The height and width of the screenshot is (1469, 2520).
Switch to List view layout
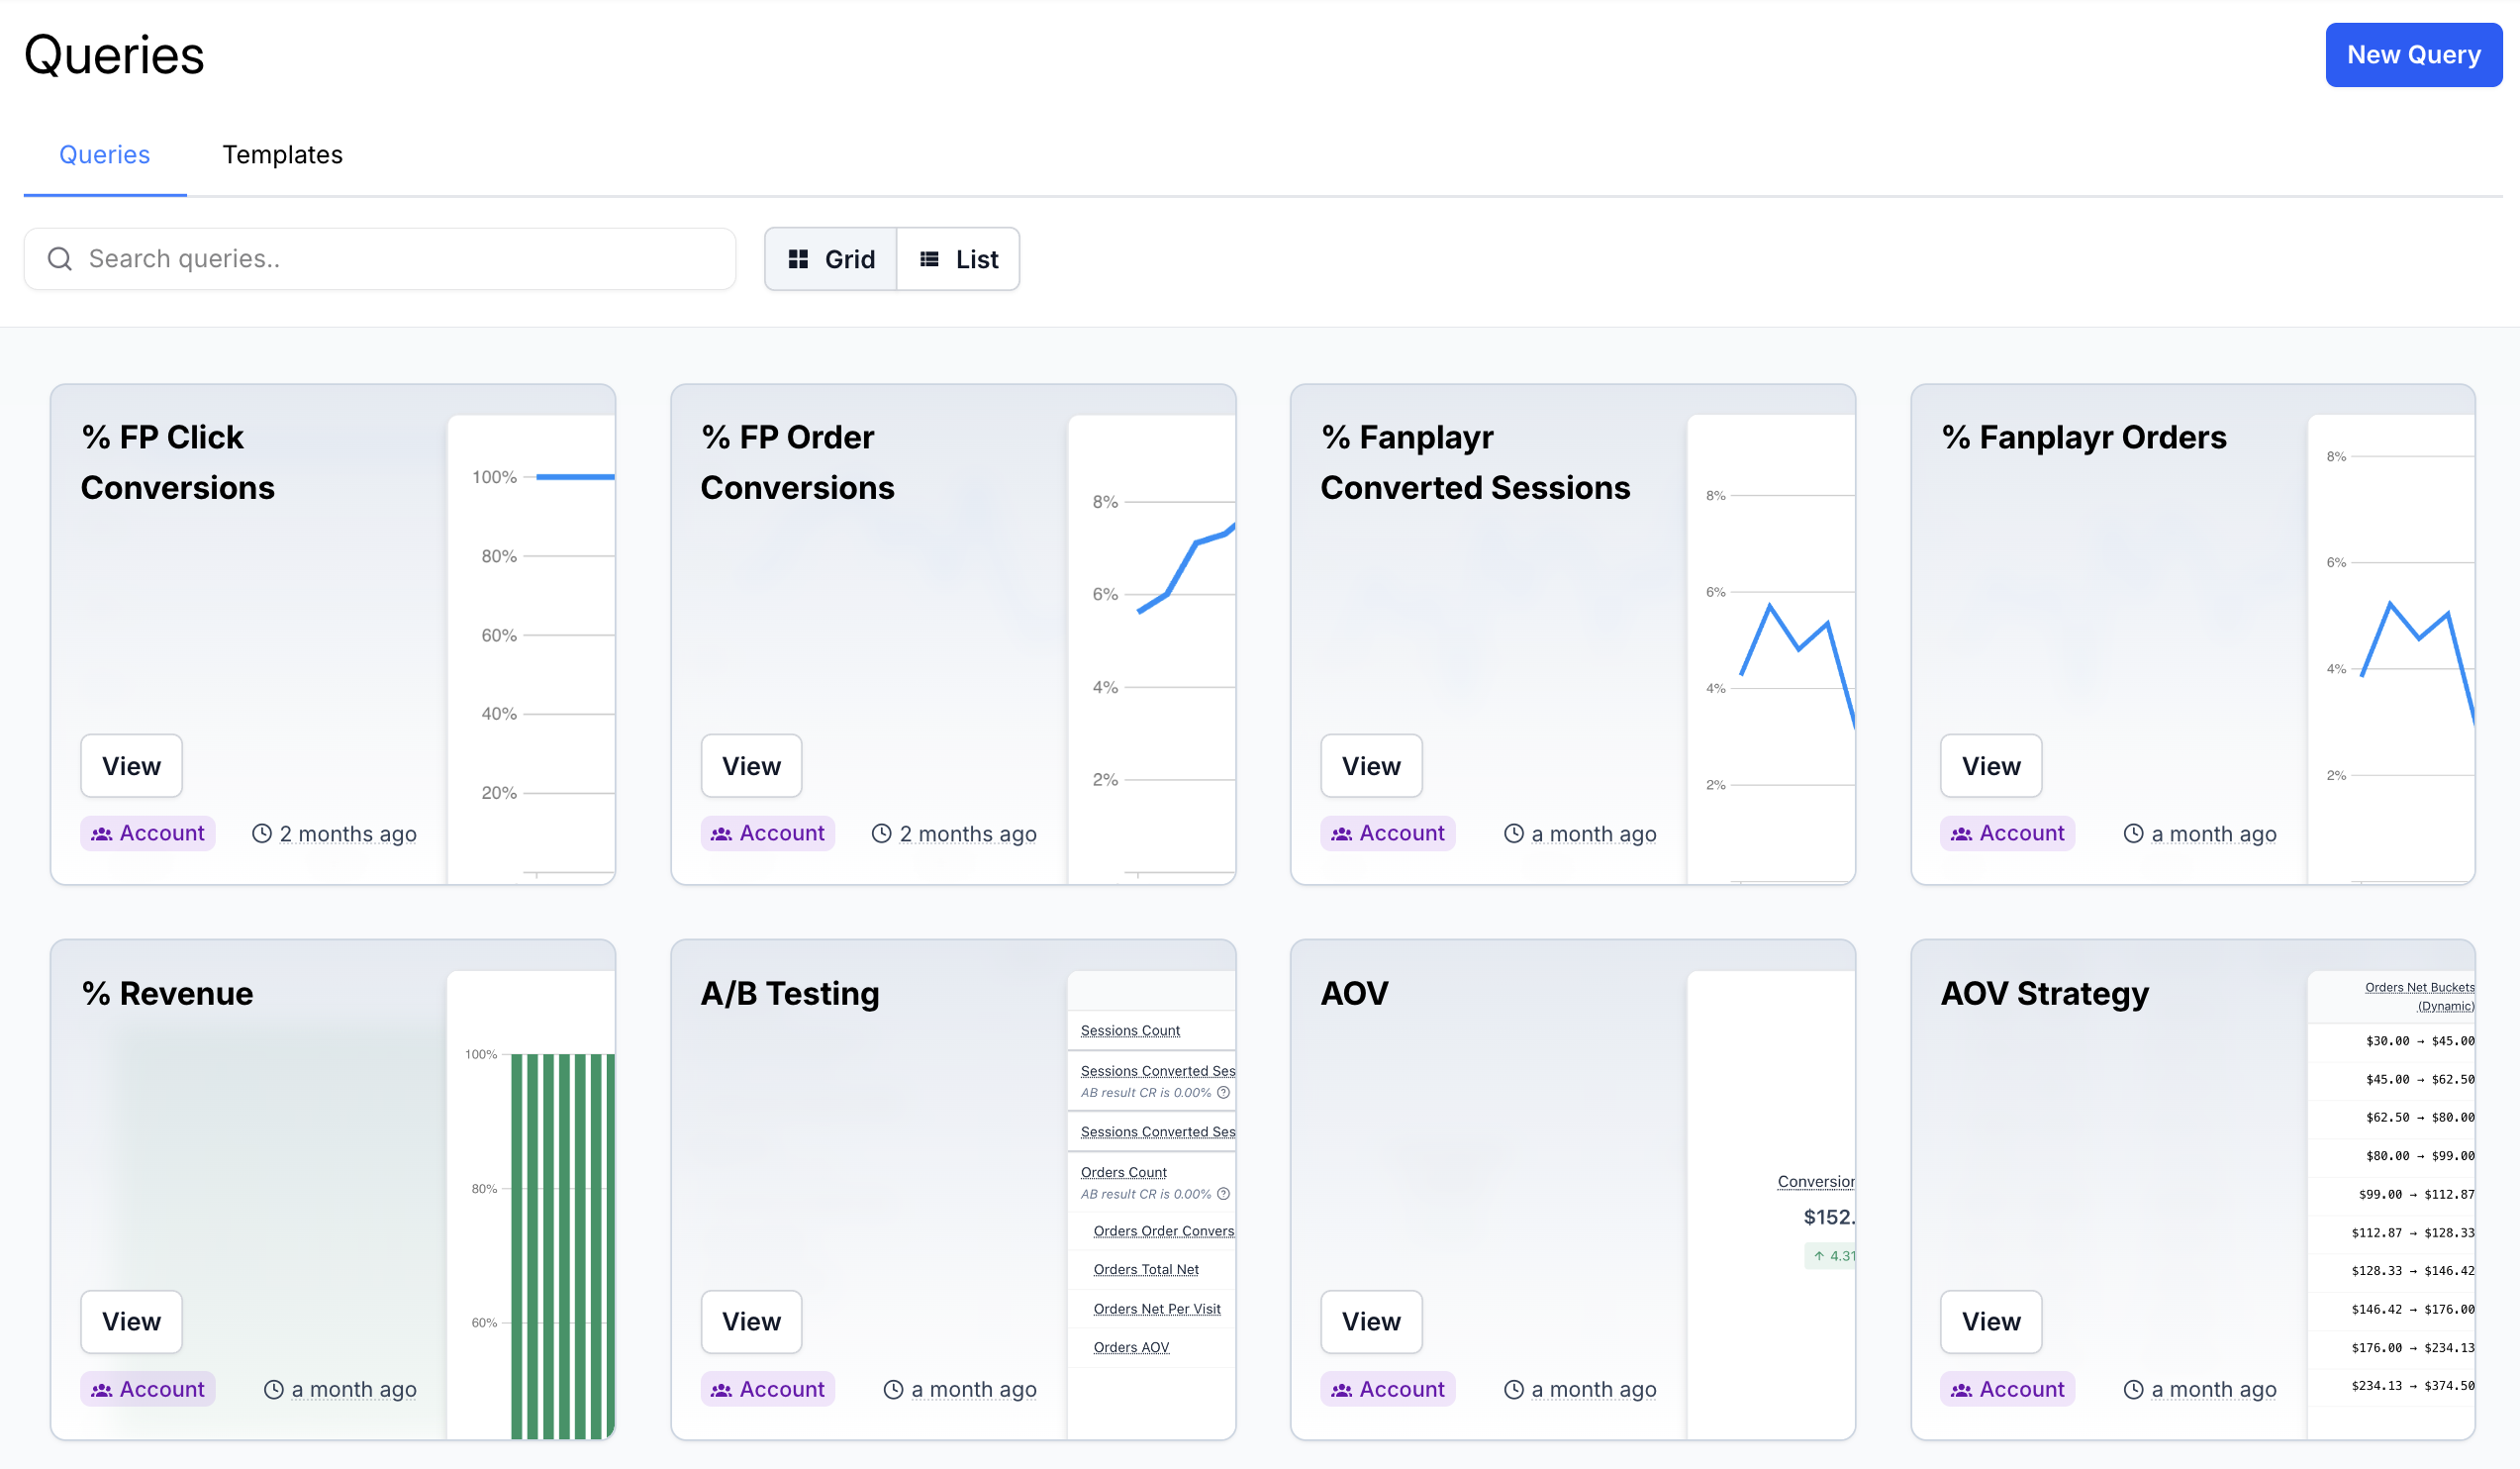958,259
